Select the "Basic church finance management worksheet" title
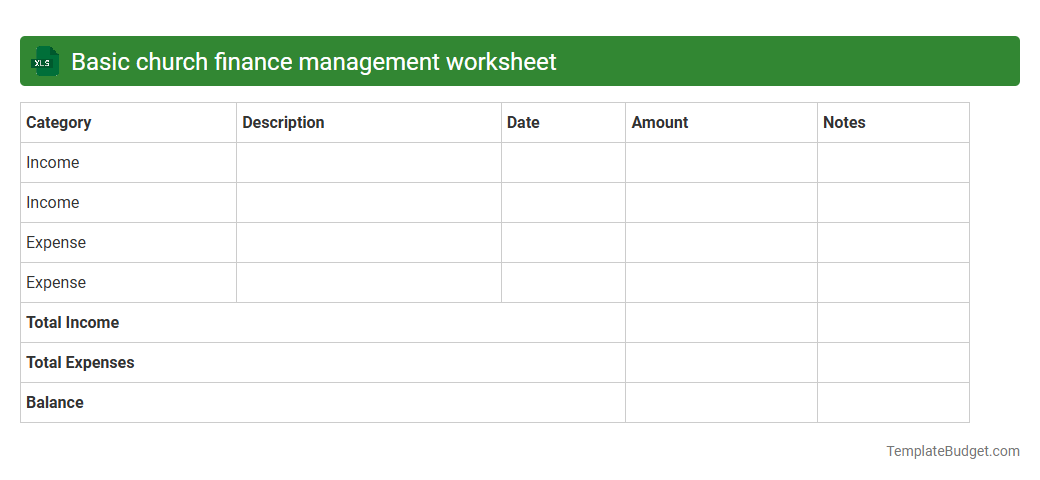 (x=314, y=62)
